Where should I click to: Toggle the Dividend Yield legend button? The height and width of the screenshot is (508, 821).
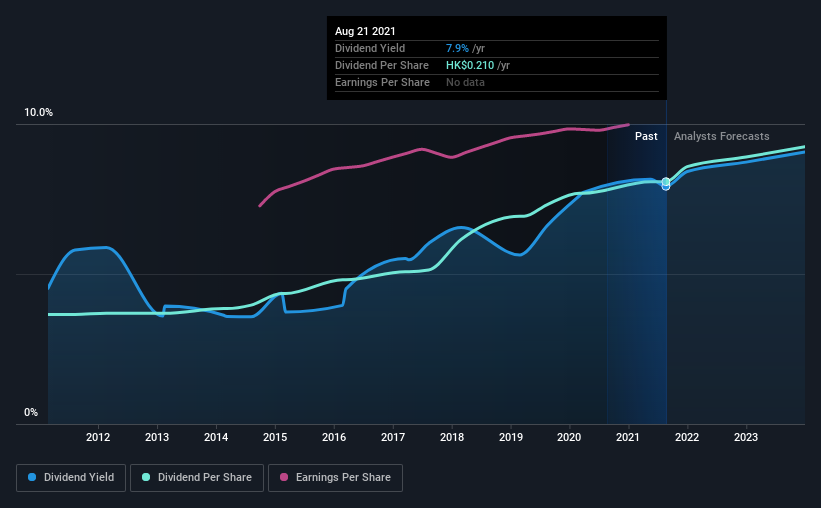point(71,478)
